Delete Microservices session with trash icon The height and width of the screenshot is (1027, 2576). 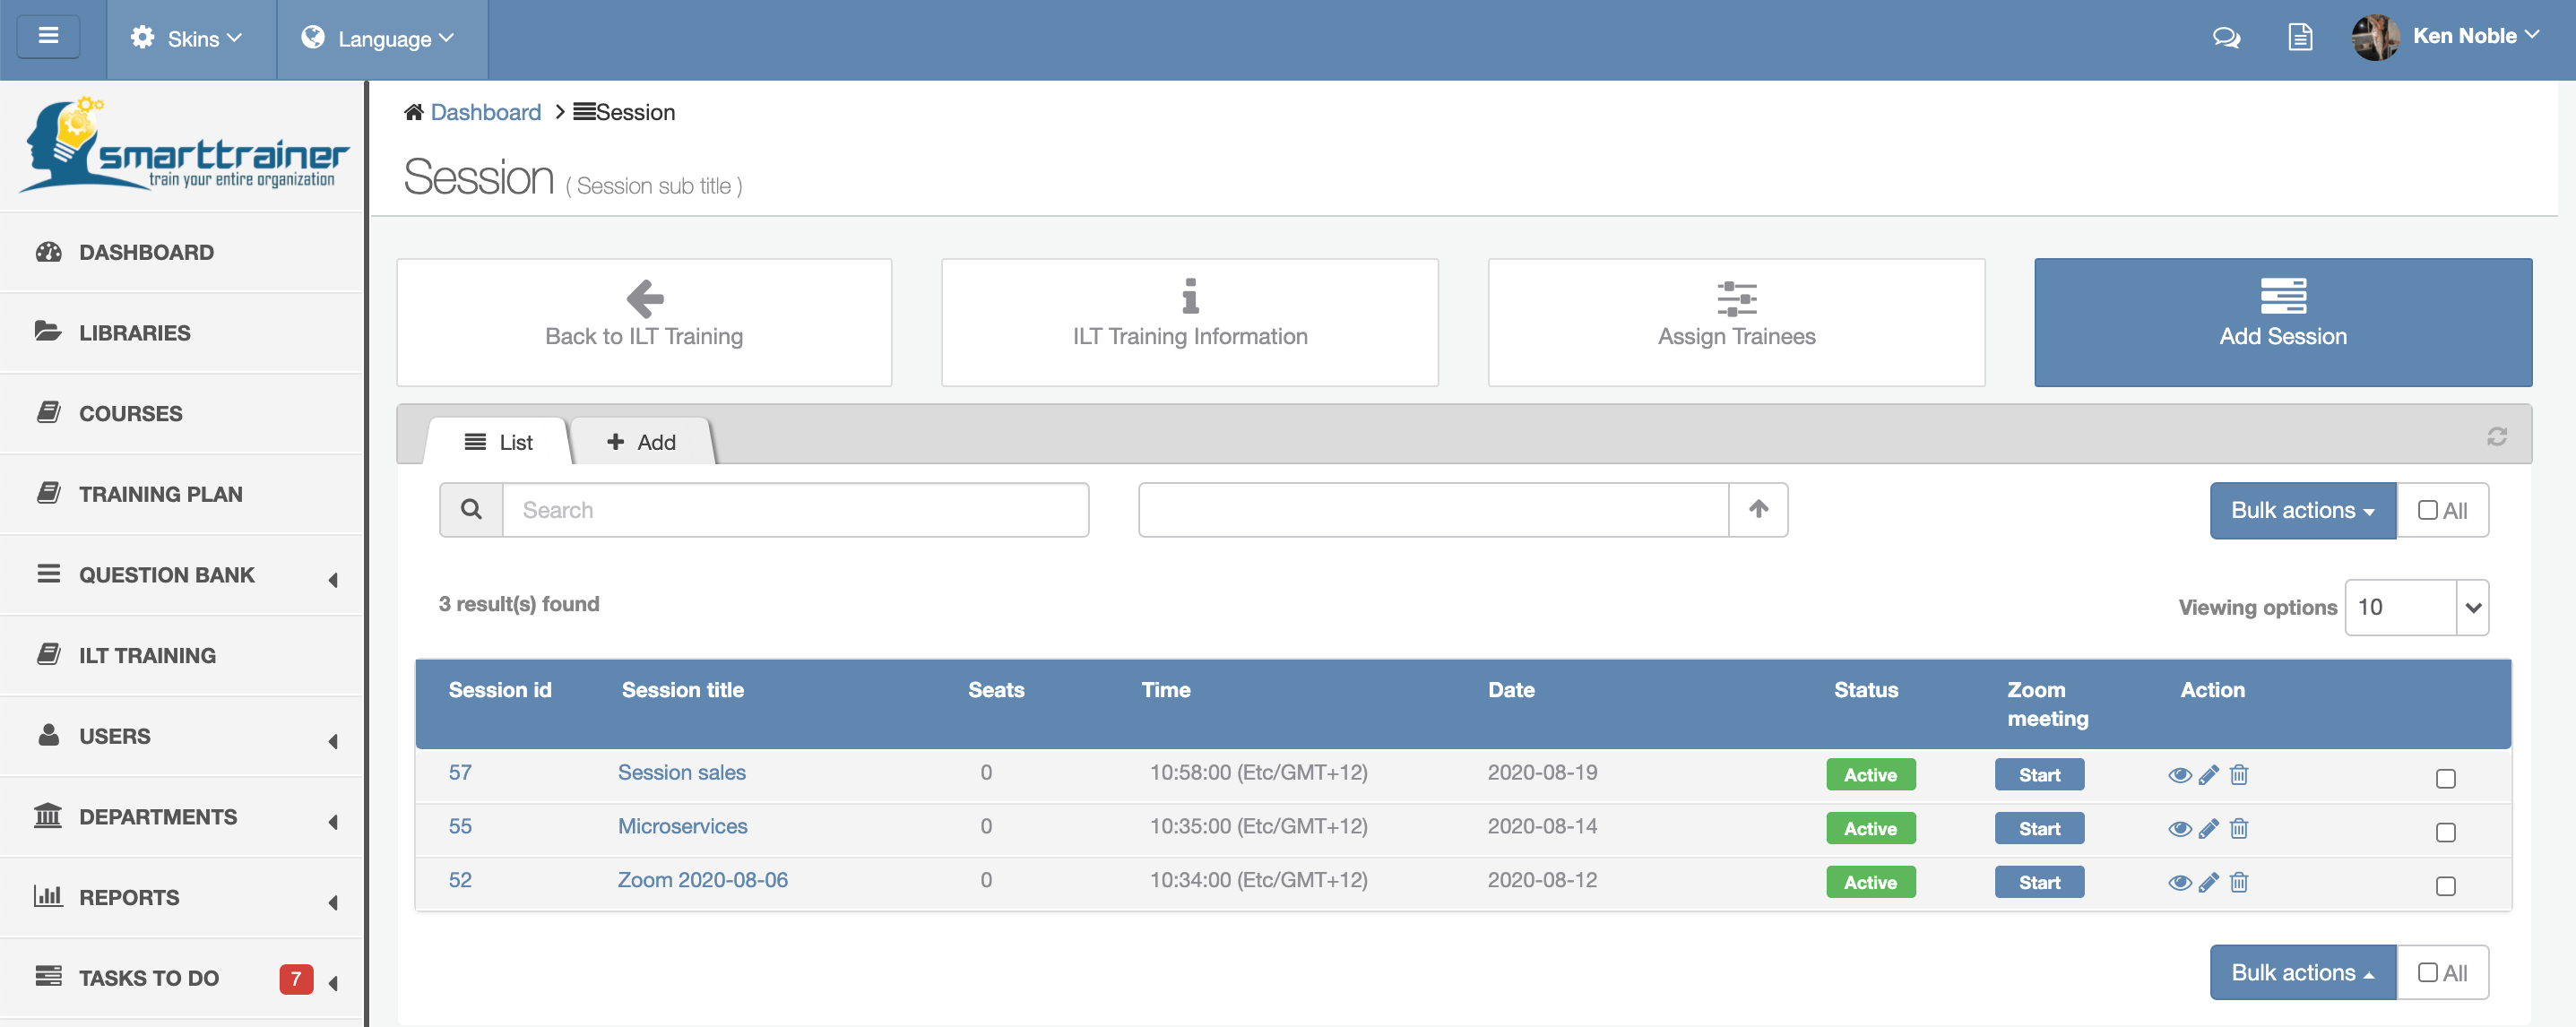tap(2239, 829)
